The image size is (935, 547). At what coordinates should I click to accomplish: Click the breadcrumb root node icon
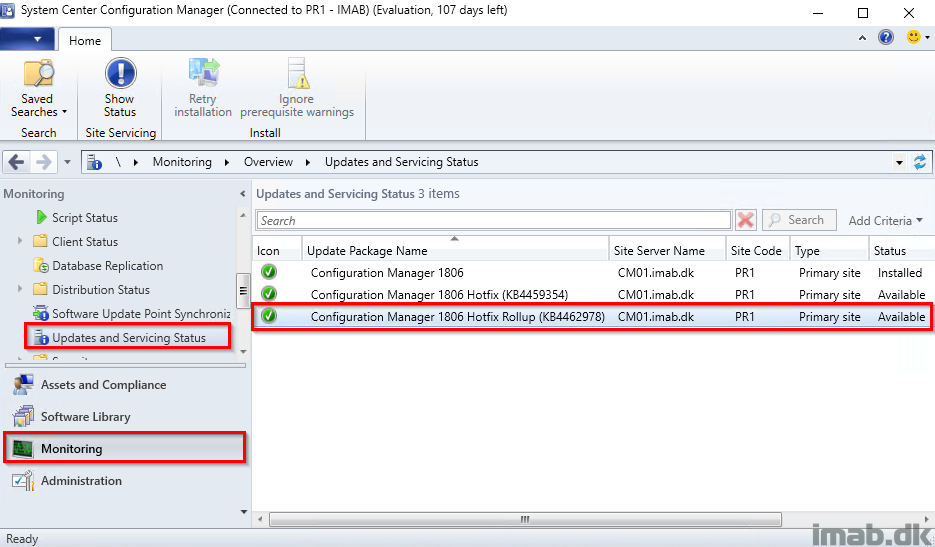pos(94,162)
